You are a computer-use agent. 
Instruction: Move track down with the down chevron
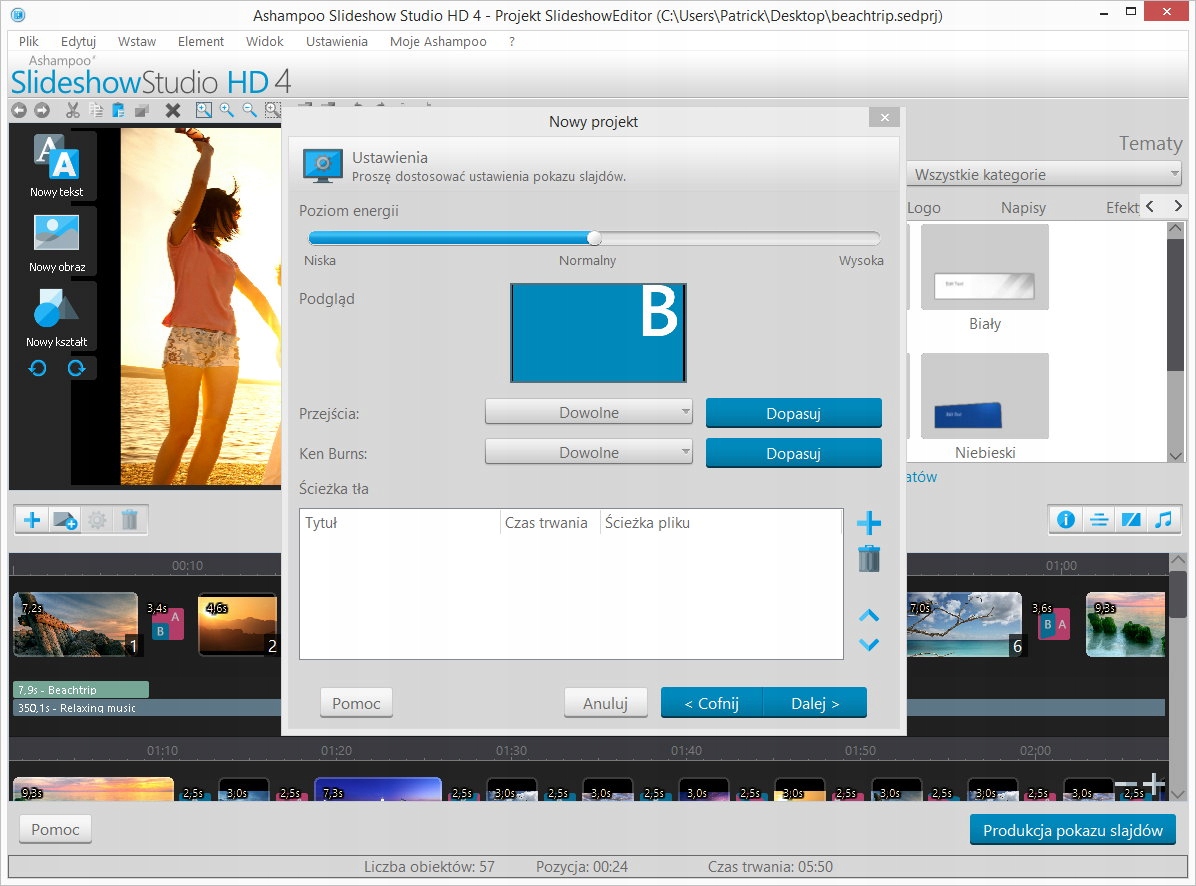(x=869, y=645)
